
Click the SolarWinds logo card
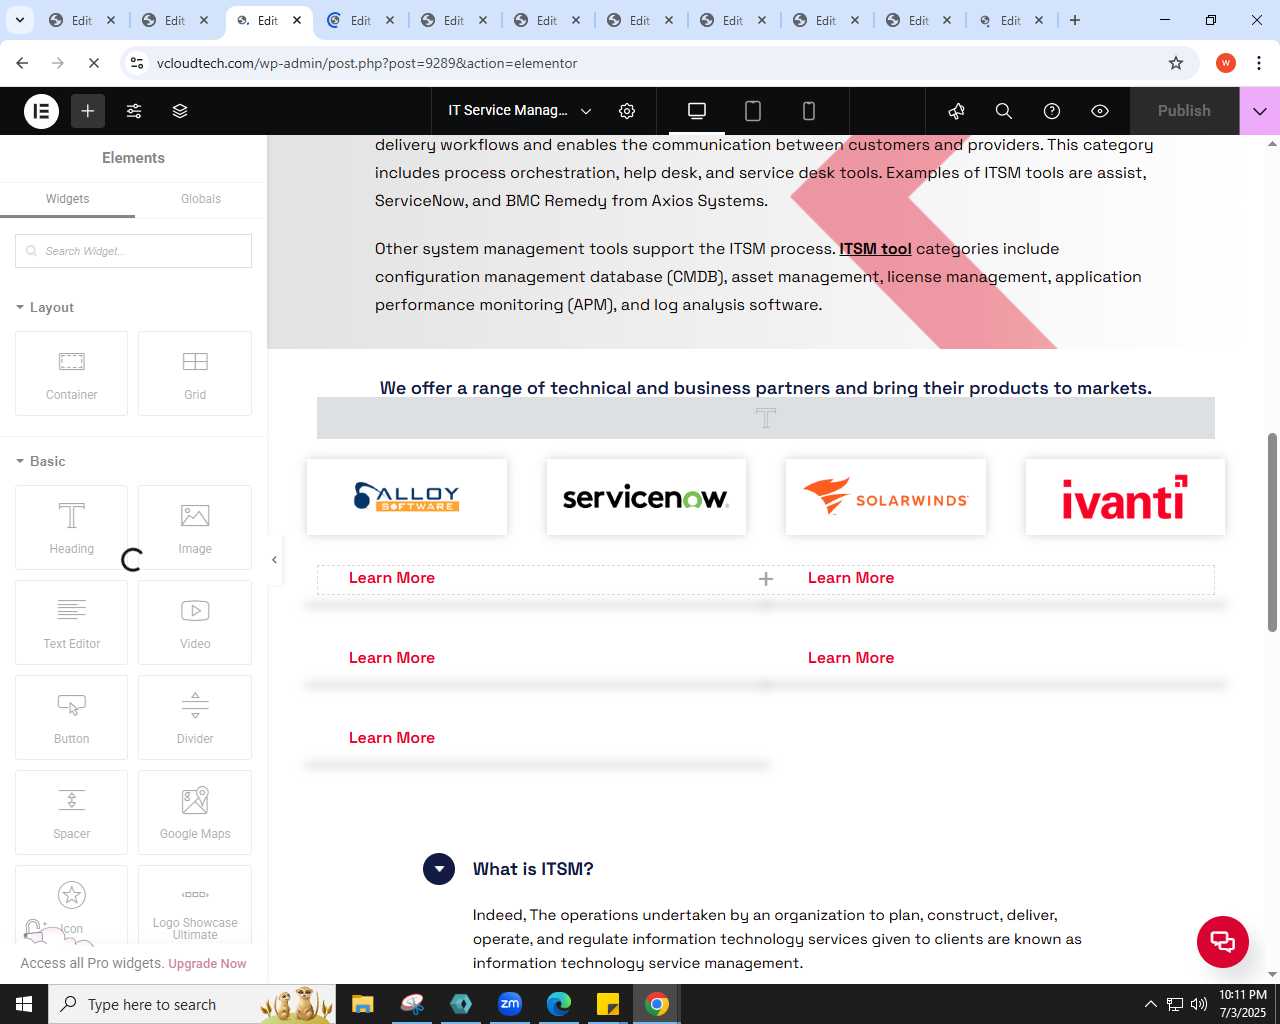[x=886, y=497]
